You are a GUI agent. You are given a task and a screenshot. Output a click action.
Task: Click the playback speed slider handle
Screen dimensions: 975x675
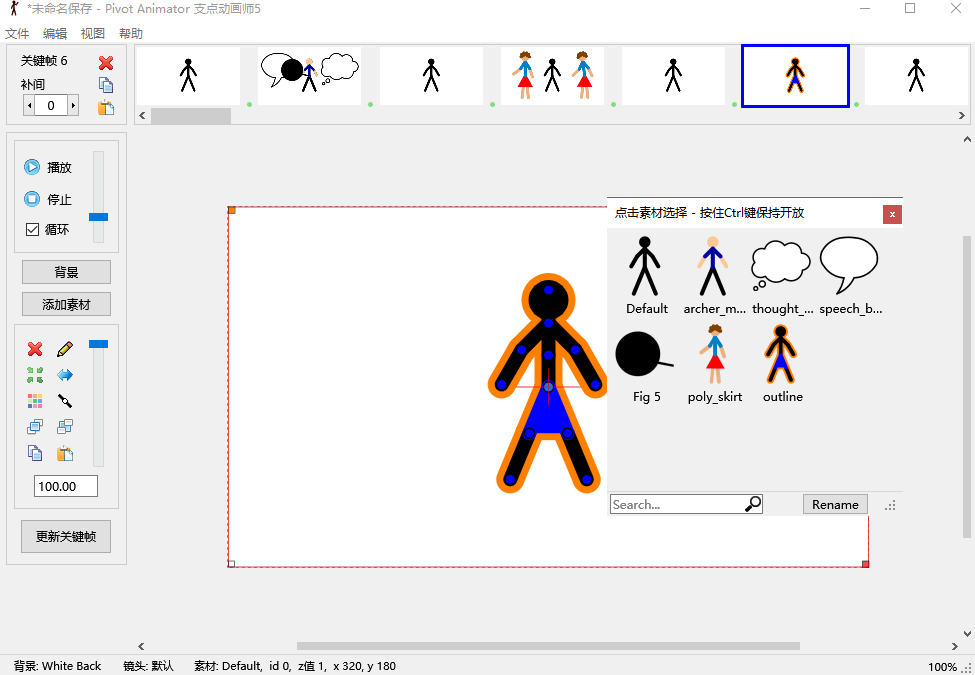[x=98, y=217]
